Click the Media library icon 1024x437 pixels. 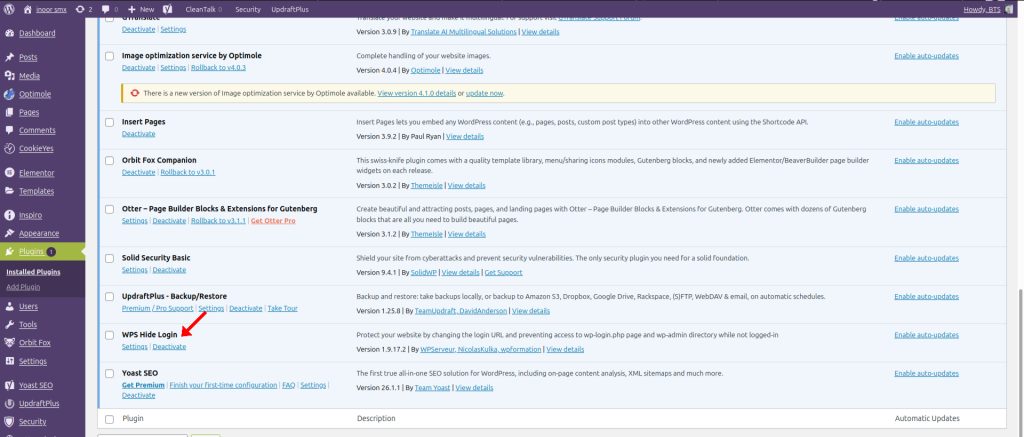pos(9,75)
